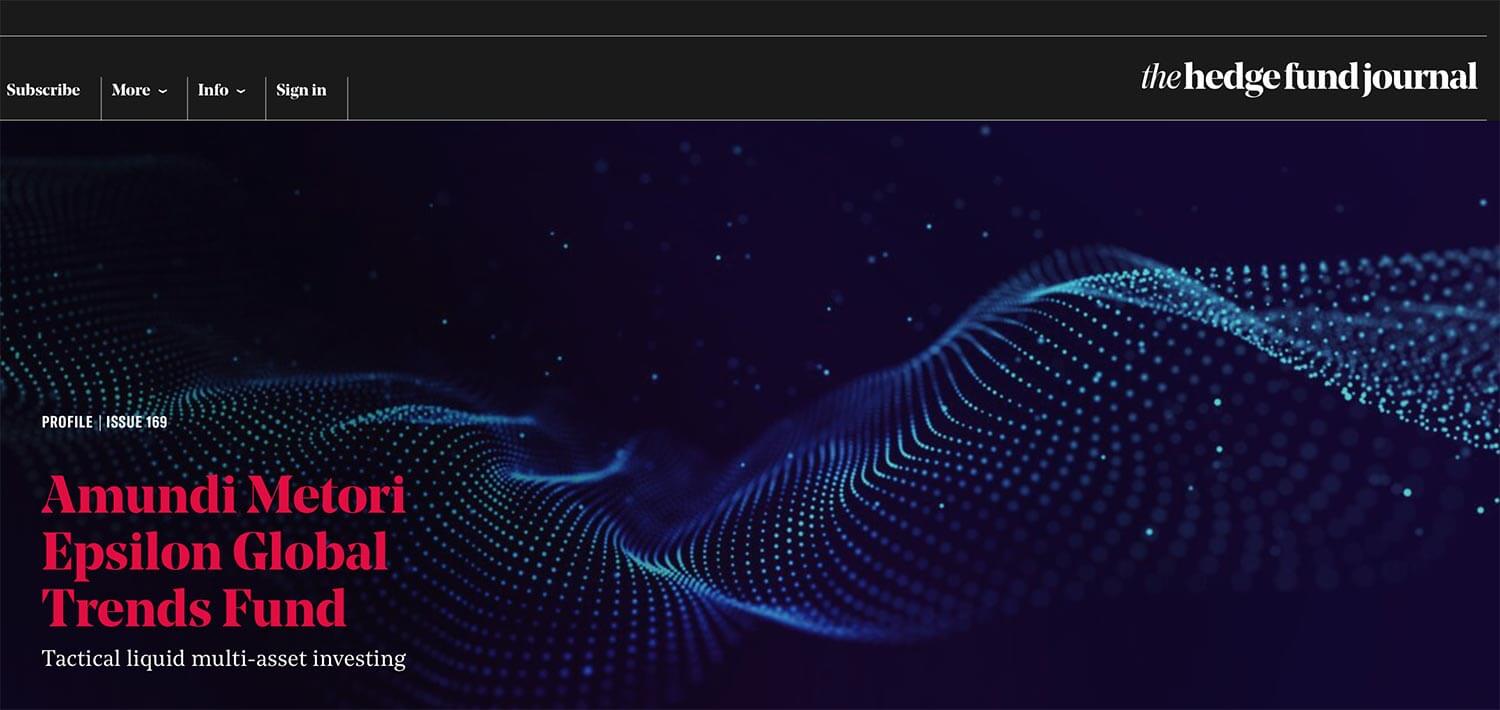Click the chevron next to More
Viewport: 1500px width, 710px height.
tap(162, 91)
